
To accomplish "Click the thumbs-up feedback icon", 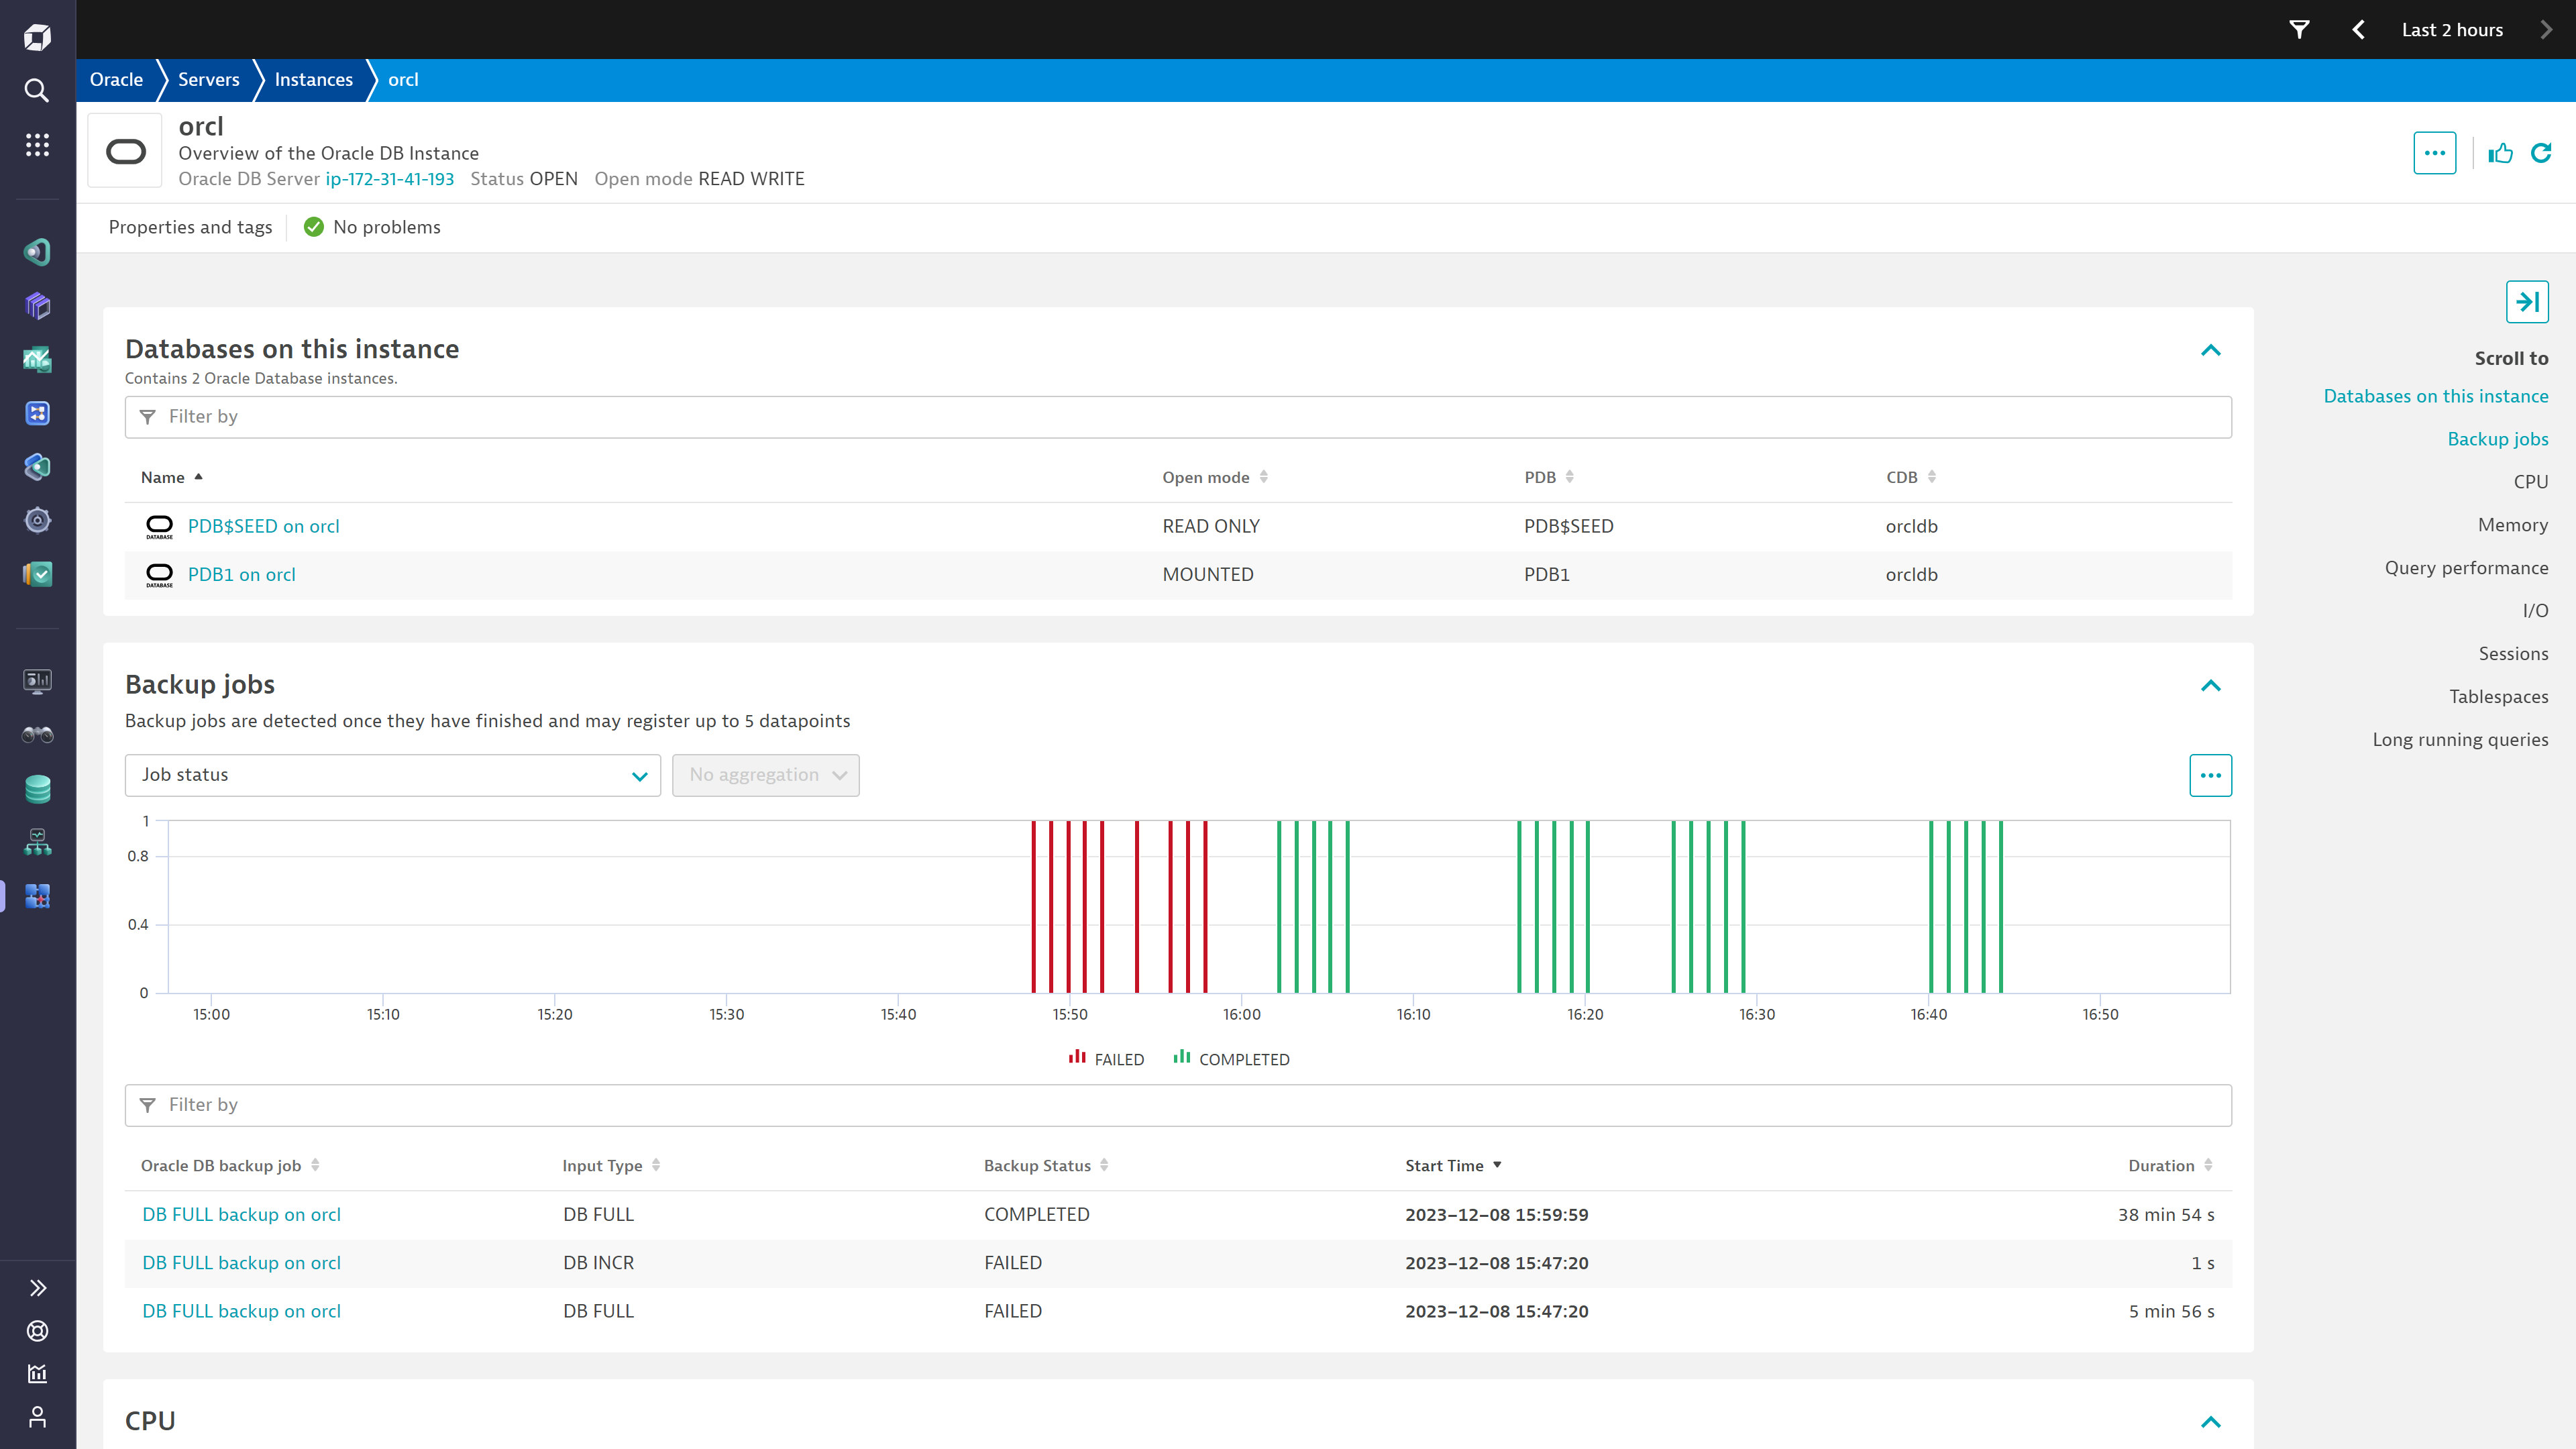I will point(2500,153).
